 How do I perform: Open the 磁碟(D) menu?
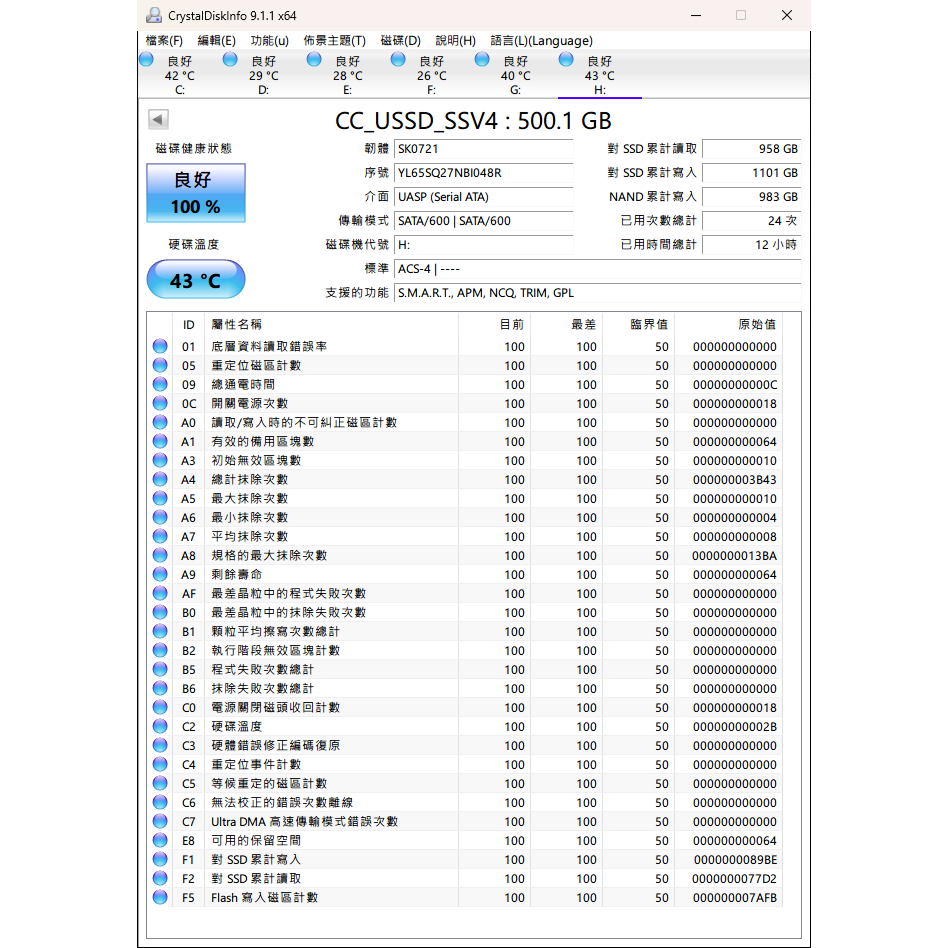(x=399, y=41)
